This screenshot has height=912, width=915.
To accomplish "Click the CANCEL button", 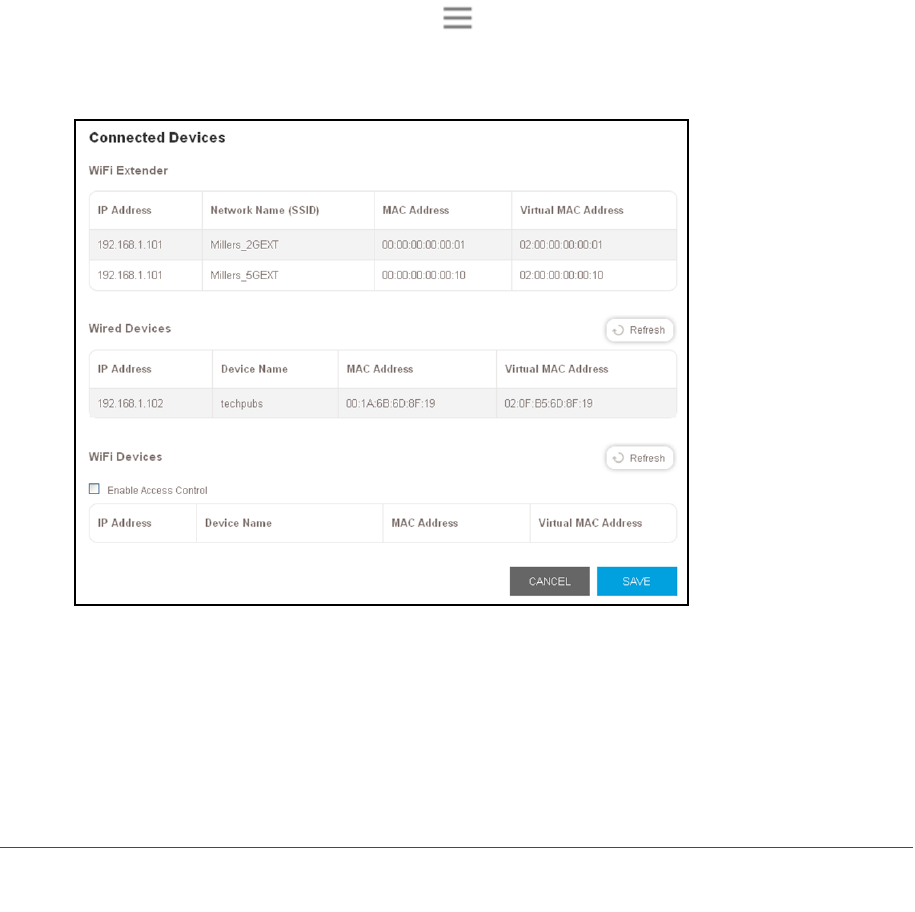I will point(550,581).
